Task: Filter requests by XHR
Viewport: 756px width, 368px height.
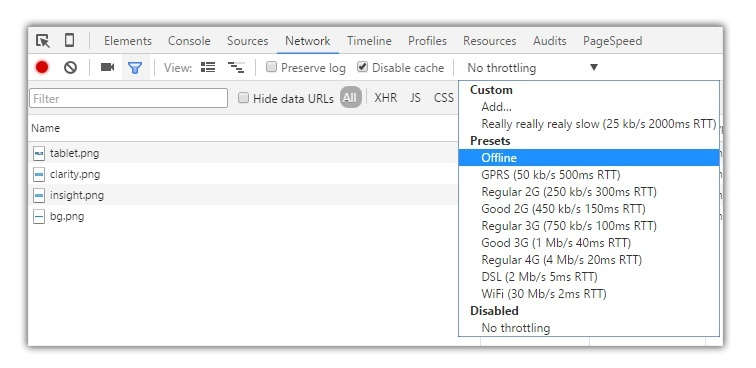Action: [x=386, y=98]
